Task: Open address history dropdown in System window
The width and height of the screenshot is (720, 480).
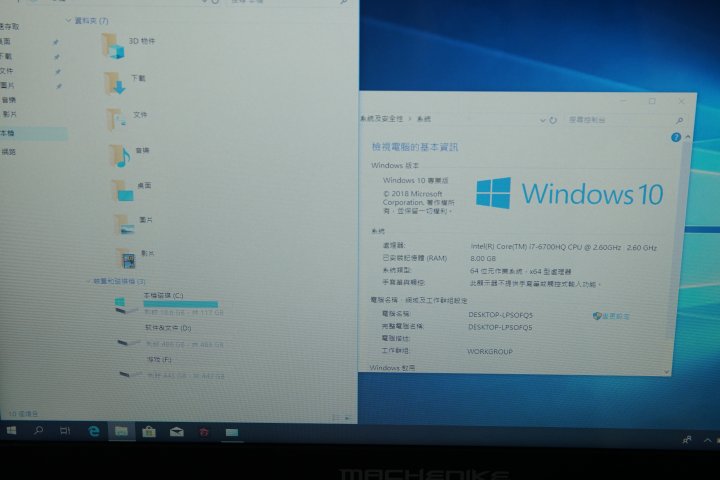Action: [542, 120]
